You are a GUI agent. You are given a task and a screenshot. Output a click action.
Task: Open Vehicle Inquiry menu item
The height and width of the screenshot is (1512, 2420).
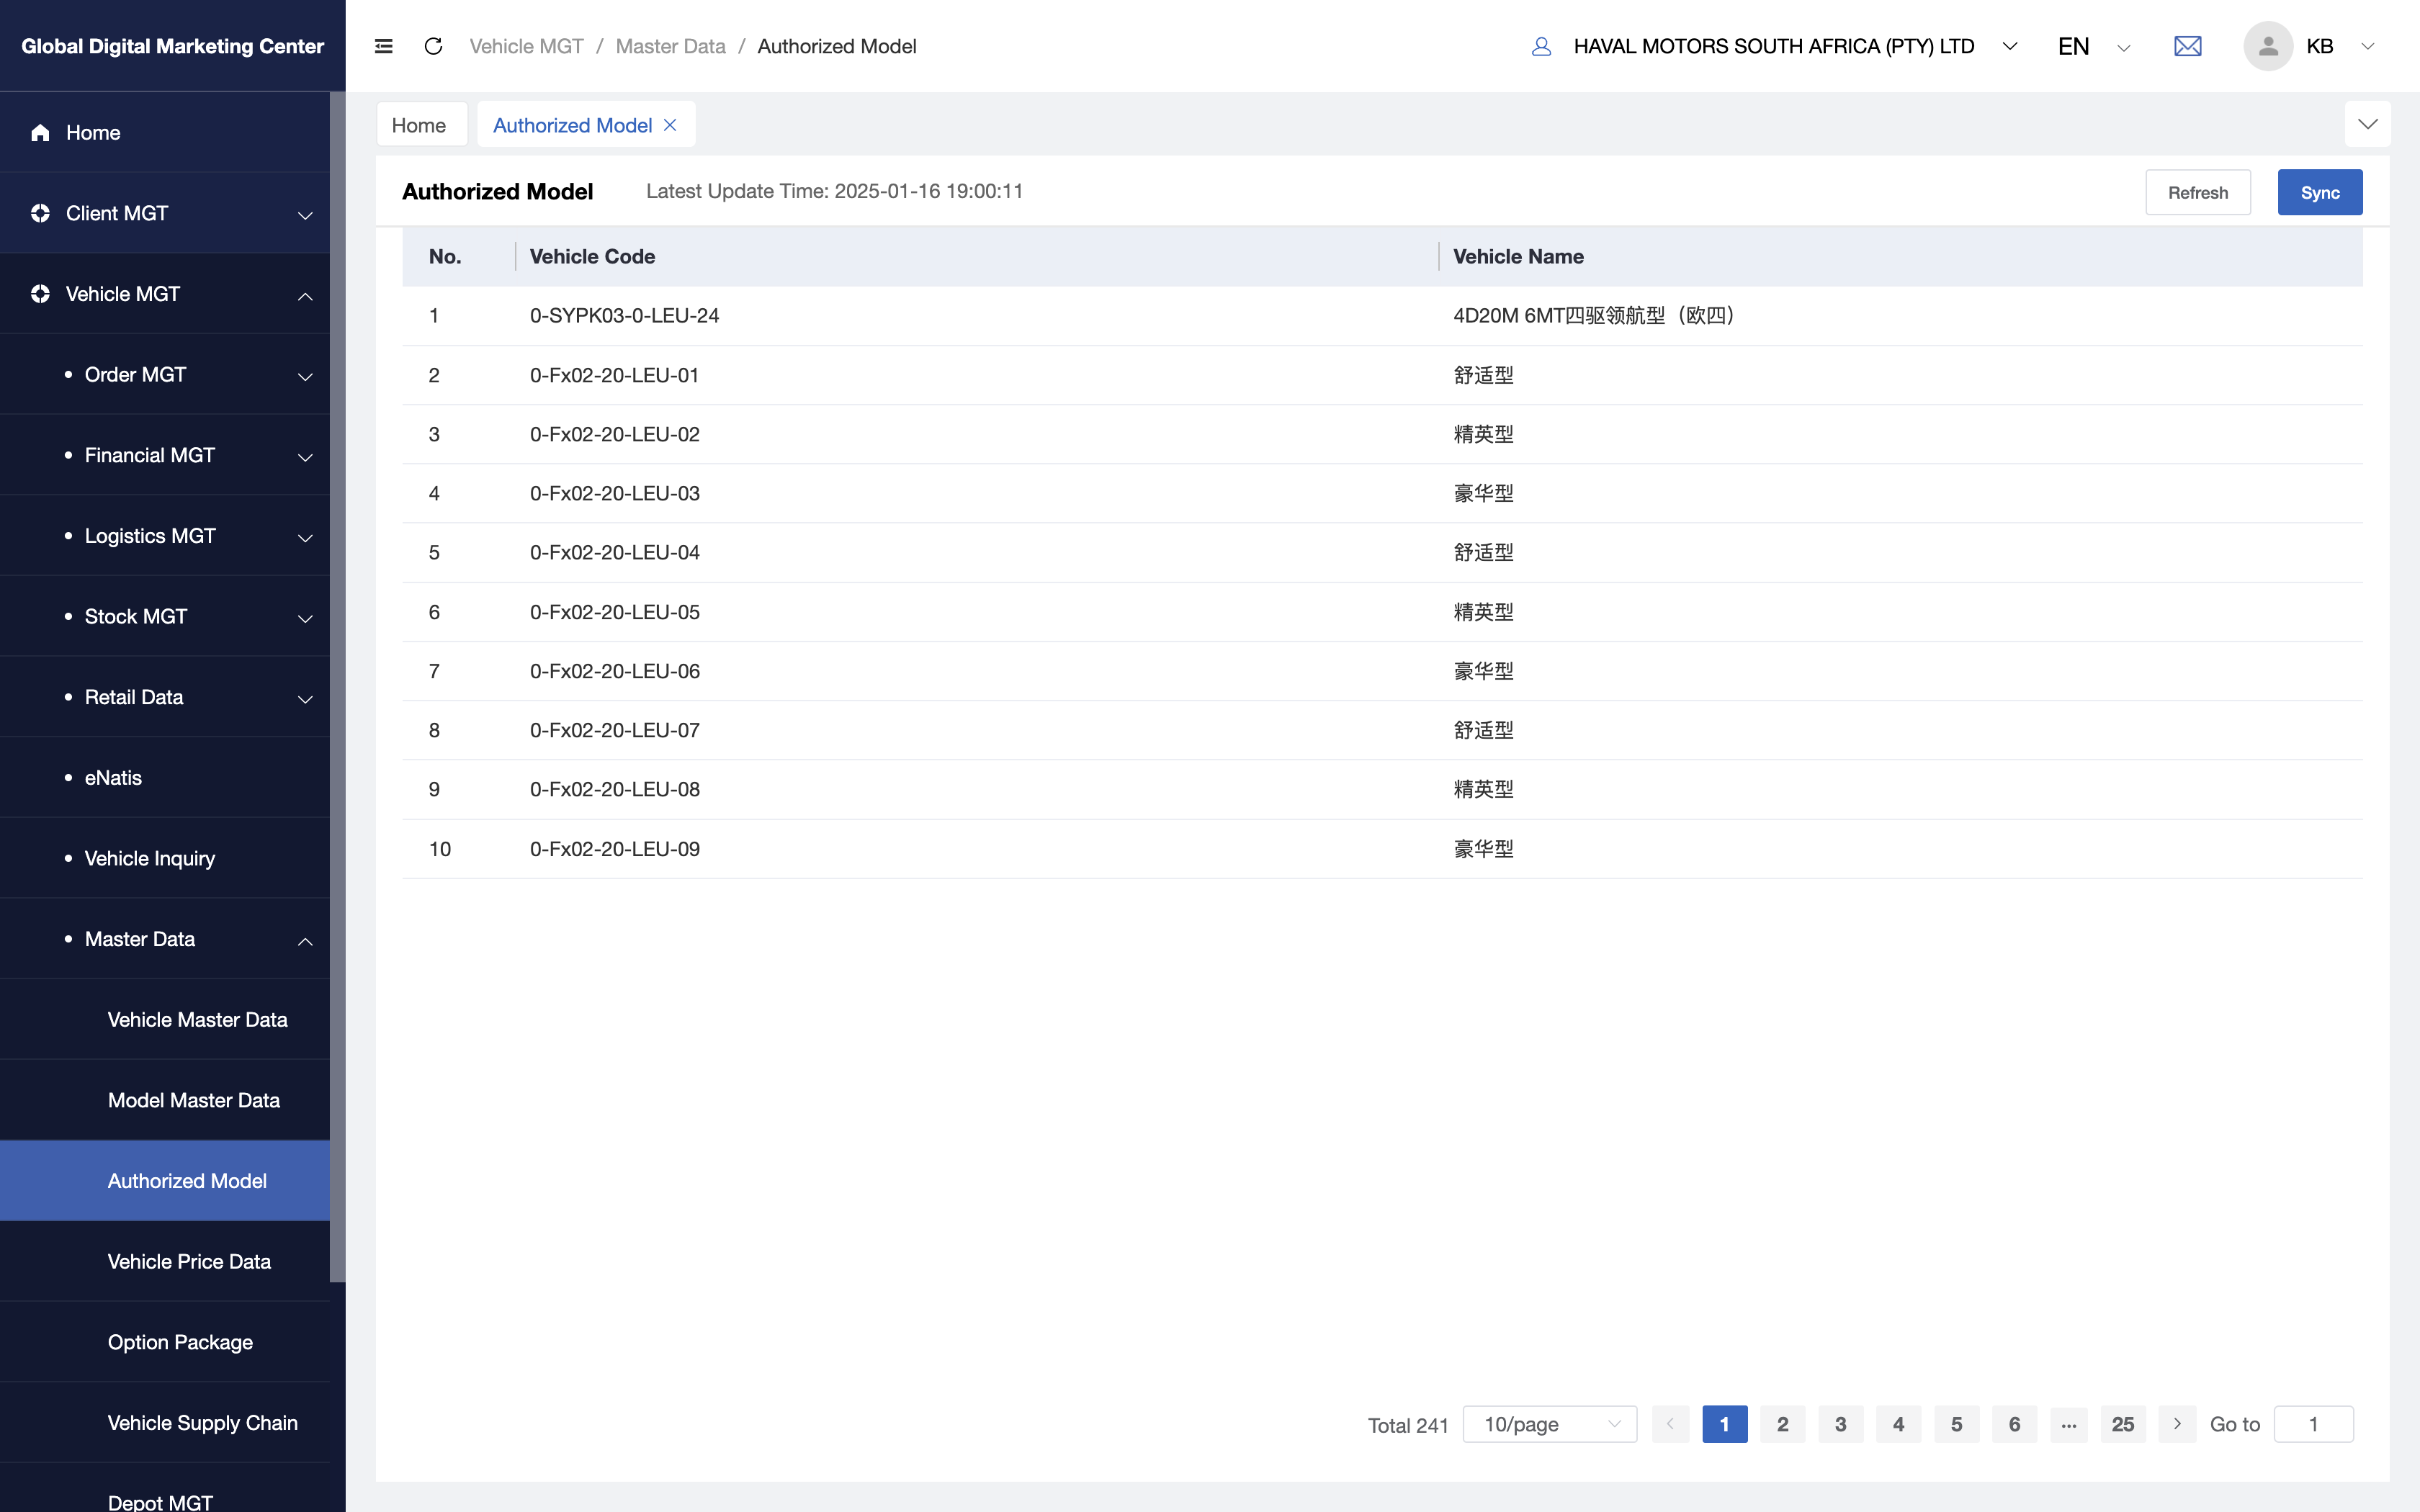point(165,858)
